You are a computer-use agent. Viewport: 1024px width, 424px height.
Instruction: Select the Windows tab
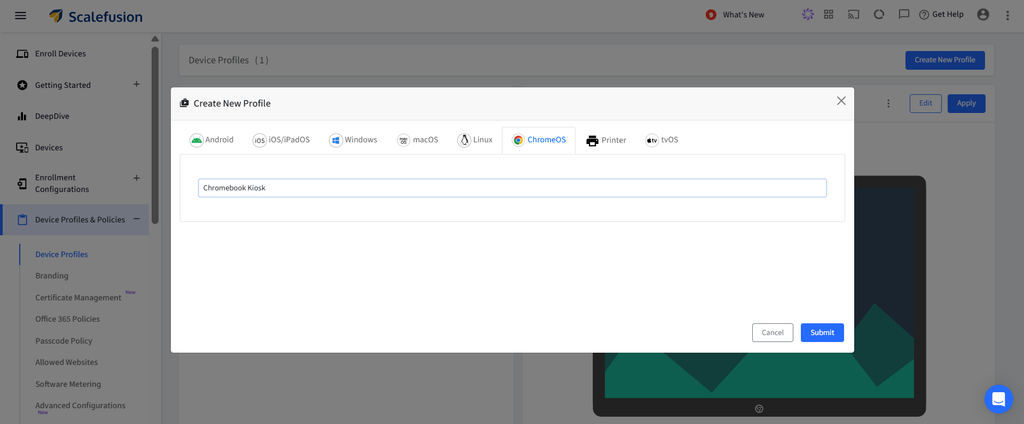point(353,140)
